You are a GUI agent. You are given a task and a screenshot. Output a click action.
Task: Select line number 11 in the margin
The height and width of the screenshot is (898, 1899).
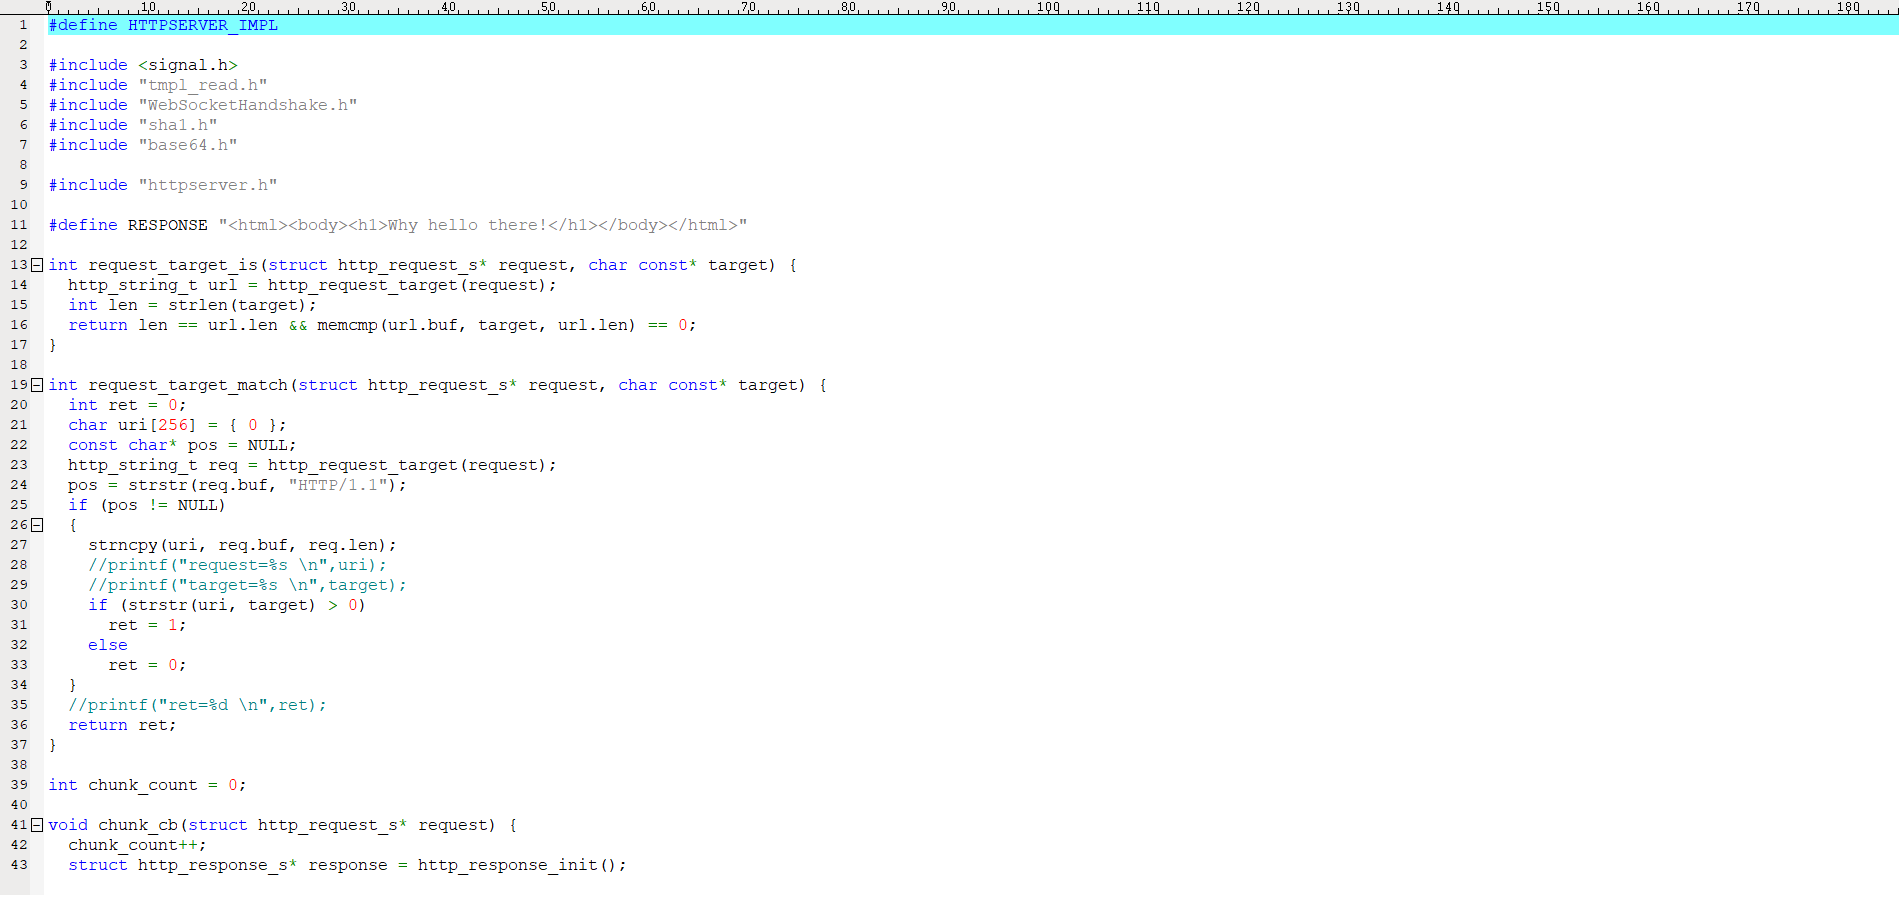click(x=19, y=225)
